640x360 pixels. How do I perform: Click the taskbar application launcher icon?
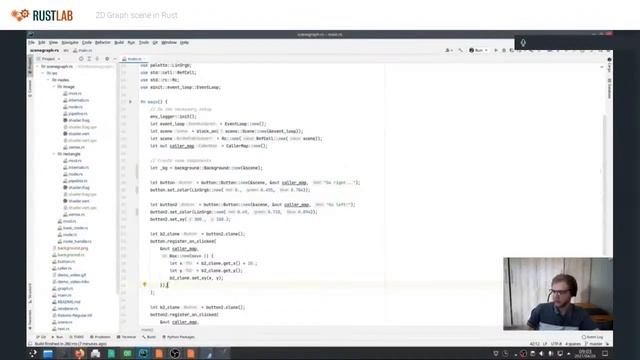pyautogui.click(x=33, y=353)
